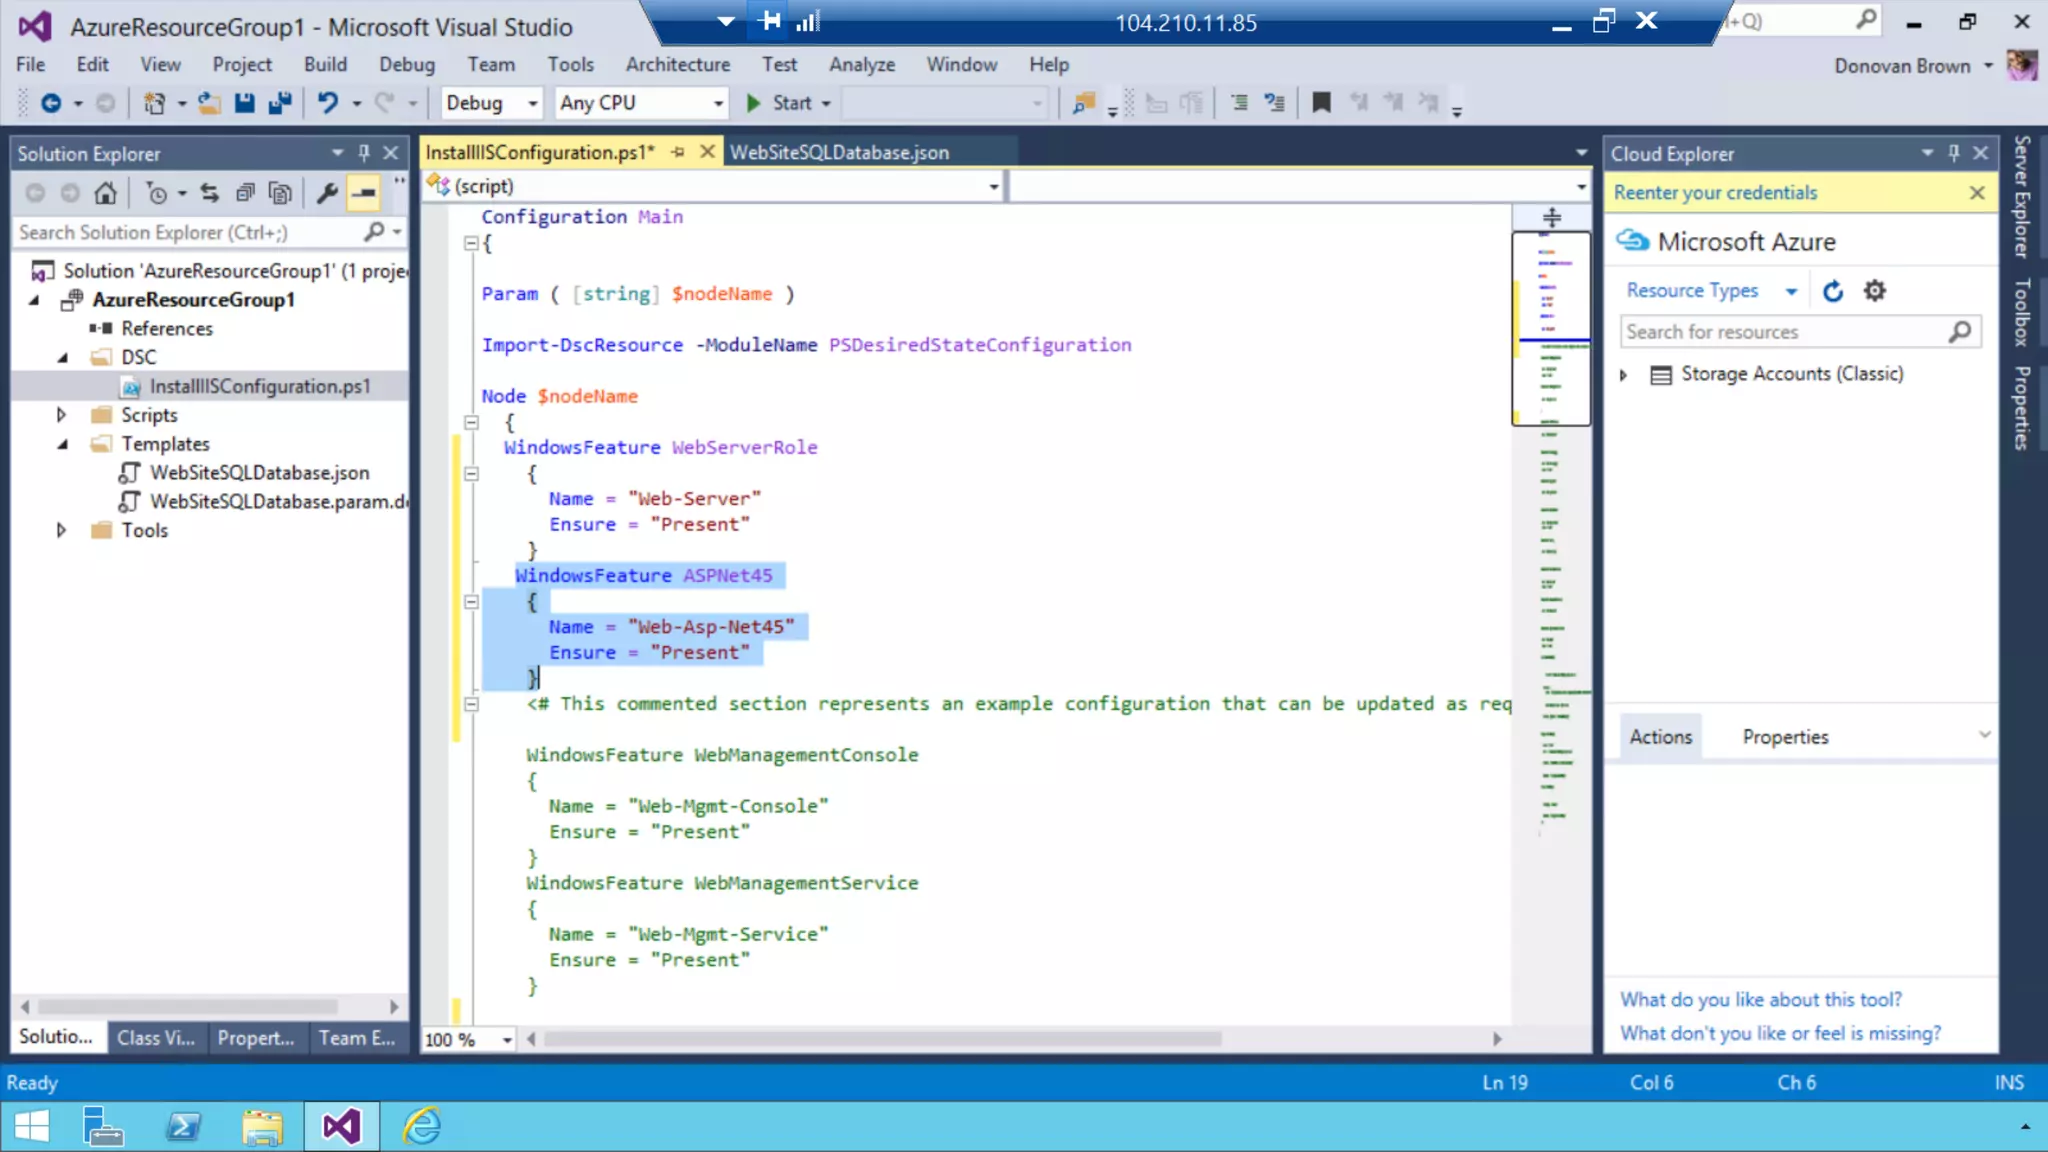Refresh the Cloud Explorer resources
Screen dimensions: 2048x1152
click(x=1832, y=291)
